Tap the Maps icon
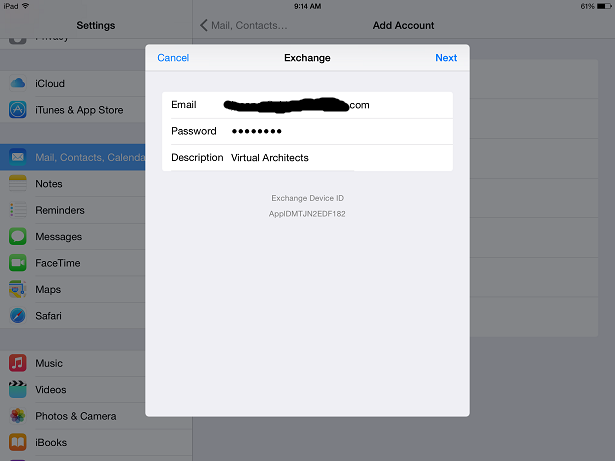Image resolution: width=615 pixels, height=461 pixels. coord(18,289)
